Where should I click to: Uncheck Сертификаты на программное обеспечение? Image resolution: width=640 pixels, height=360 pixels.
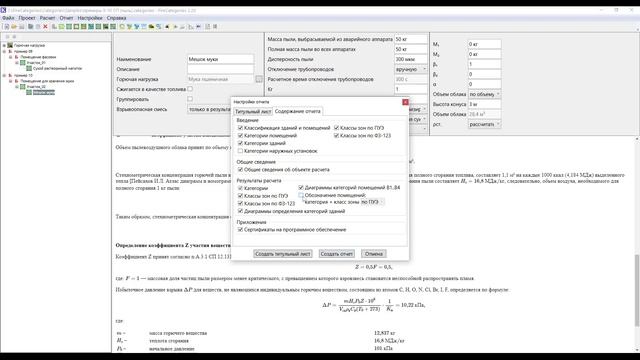[240, 230]
